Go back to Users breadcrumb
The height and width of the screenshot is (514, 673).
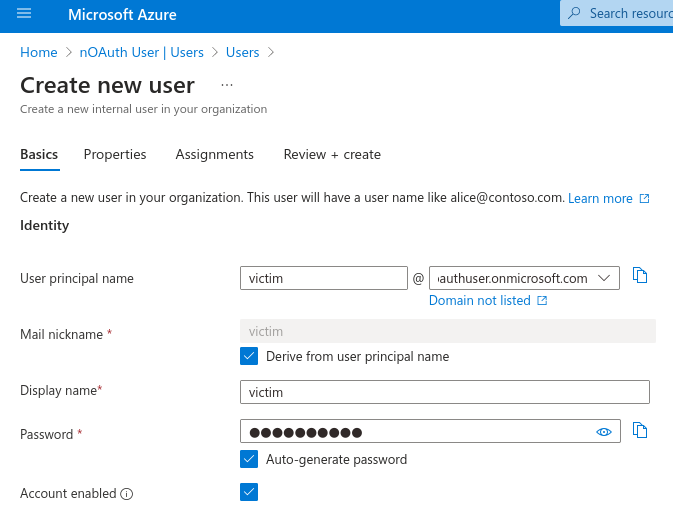243,52
